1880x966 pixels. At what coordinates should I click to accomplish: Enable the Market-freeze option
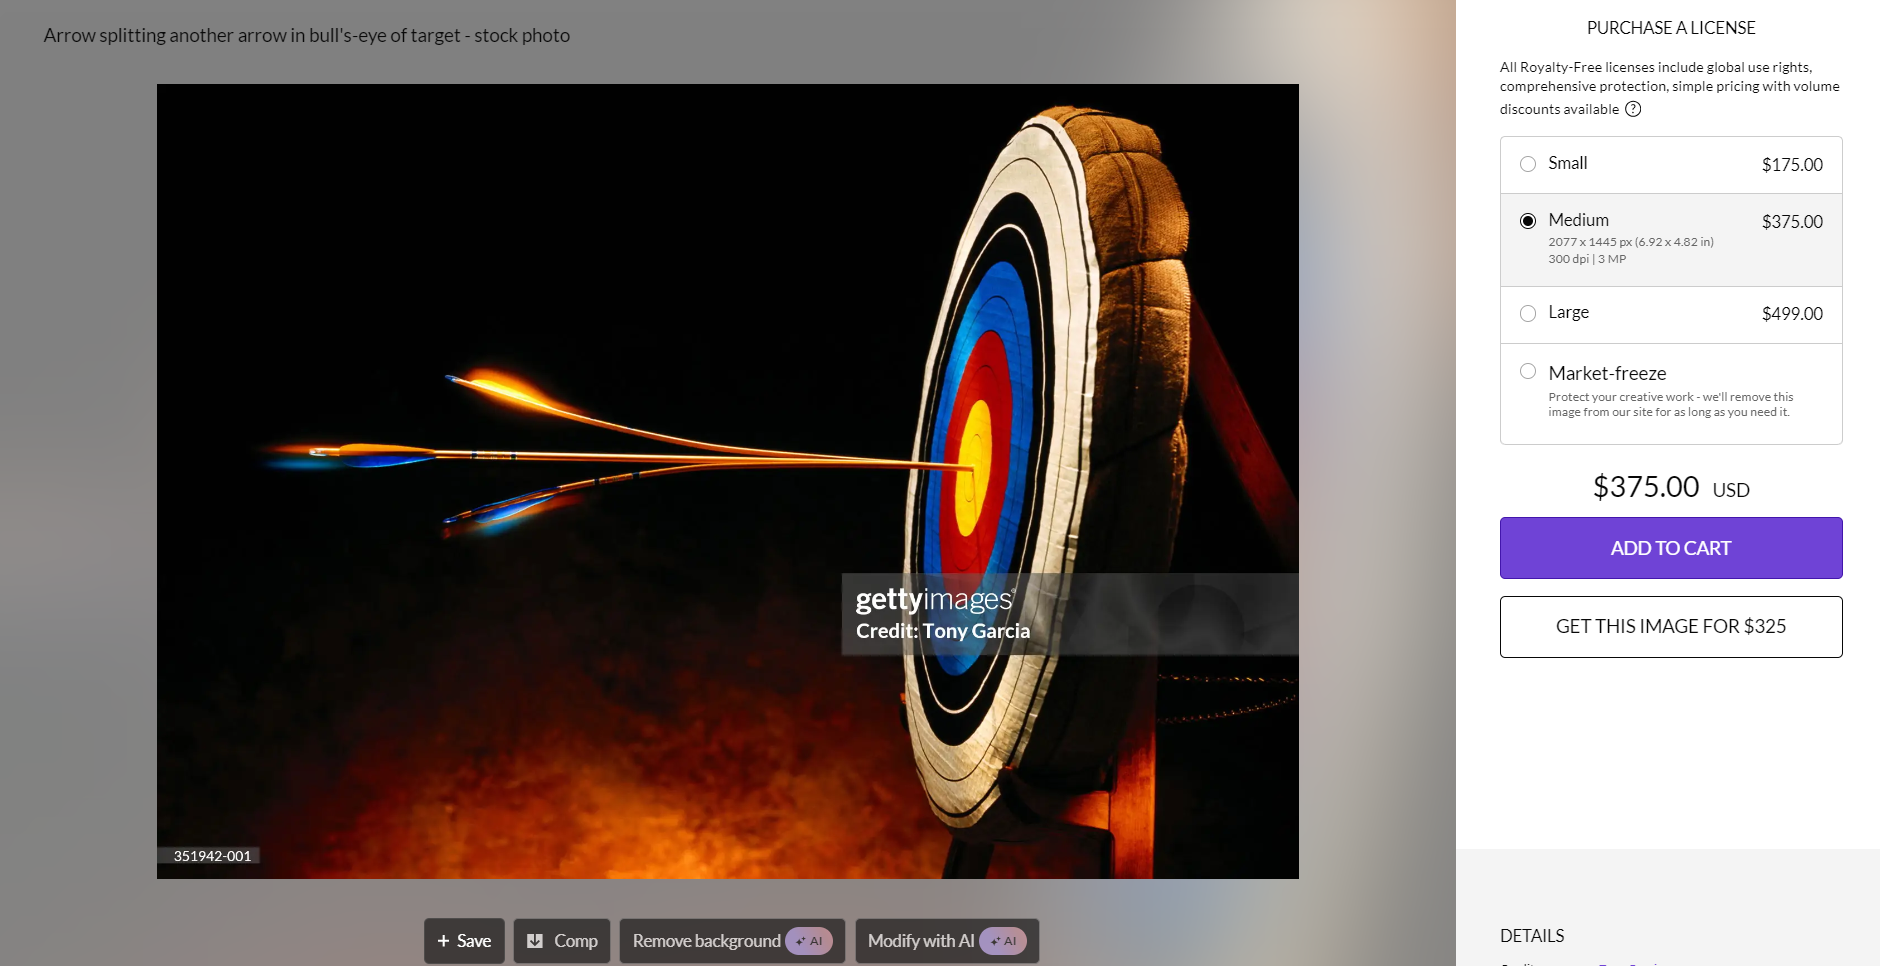pos(1528,372)
